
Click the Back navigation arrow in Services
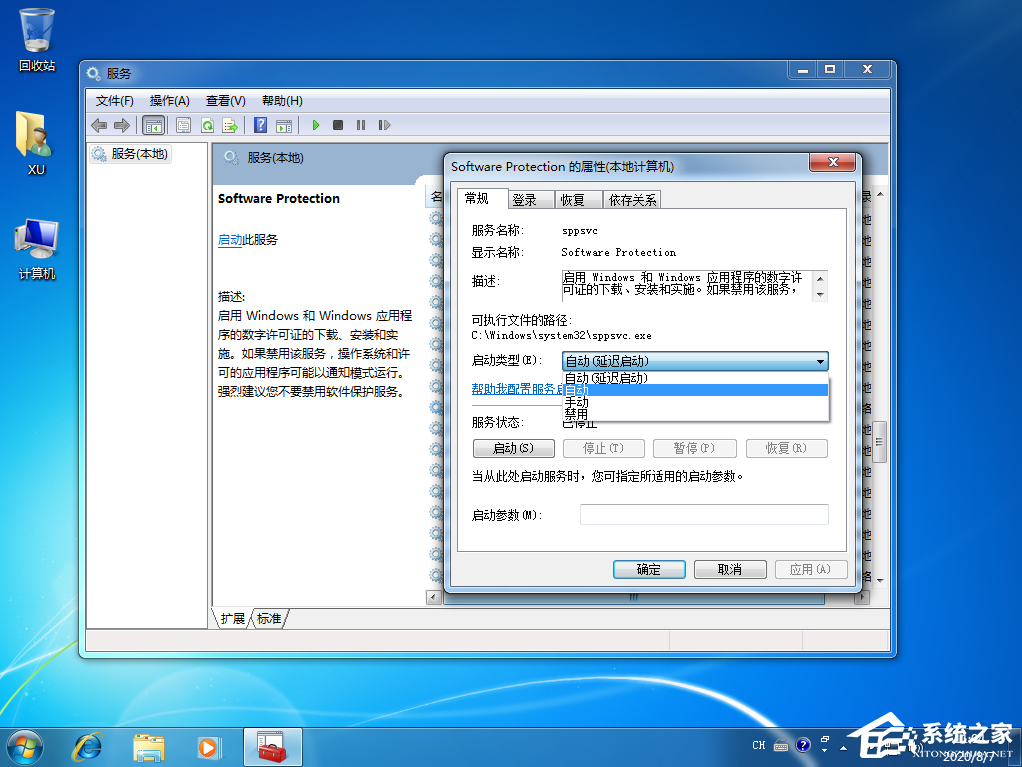(98, 125)
